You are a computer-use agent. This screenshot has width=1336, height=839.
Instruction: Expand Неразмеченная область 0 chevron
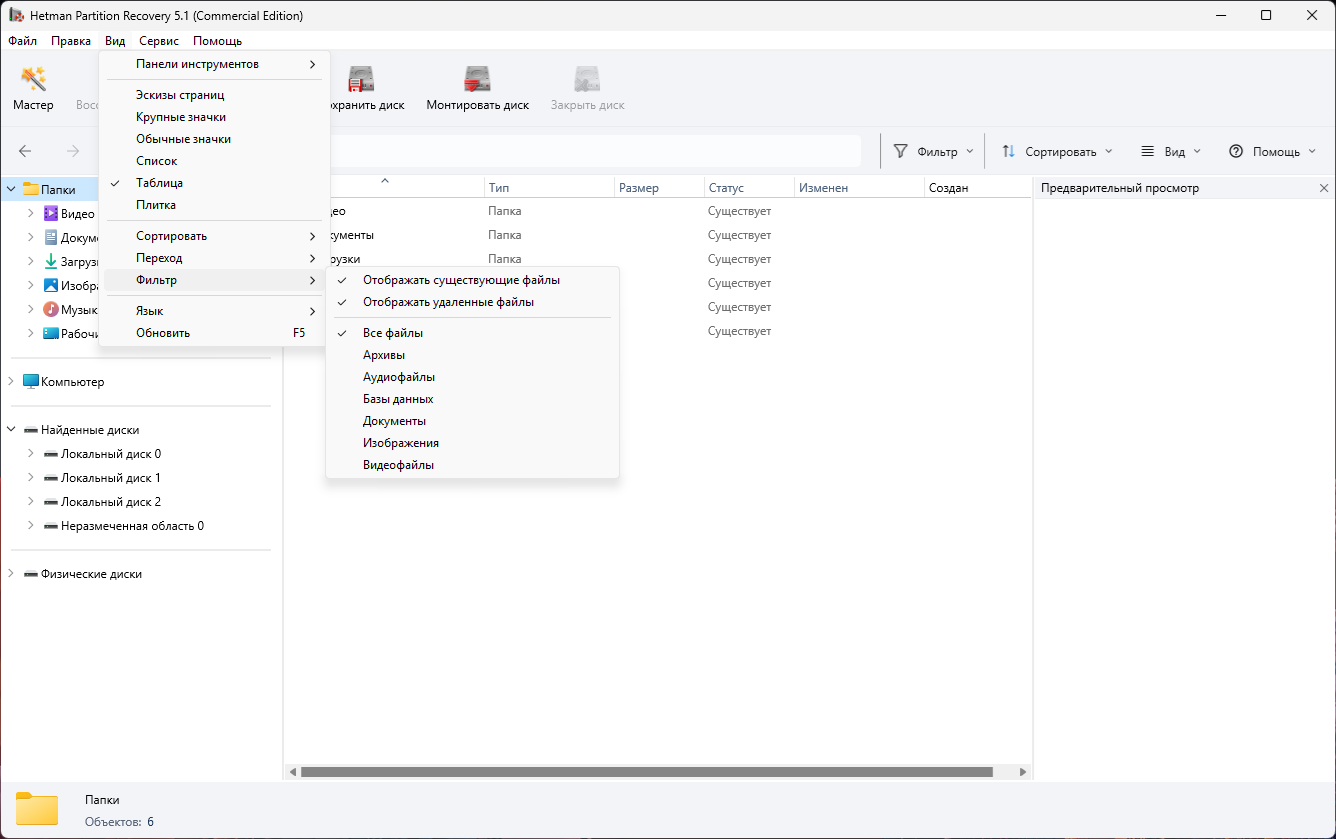point(31,525)
